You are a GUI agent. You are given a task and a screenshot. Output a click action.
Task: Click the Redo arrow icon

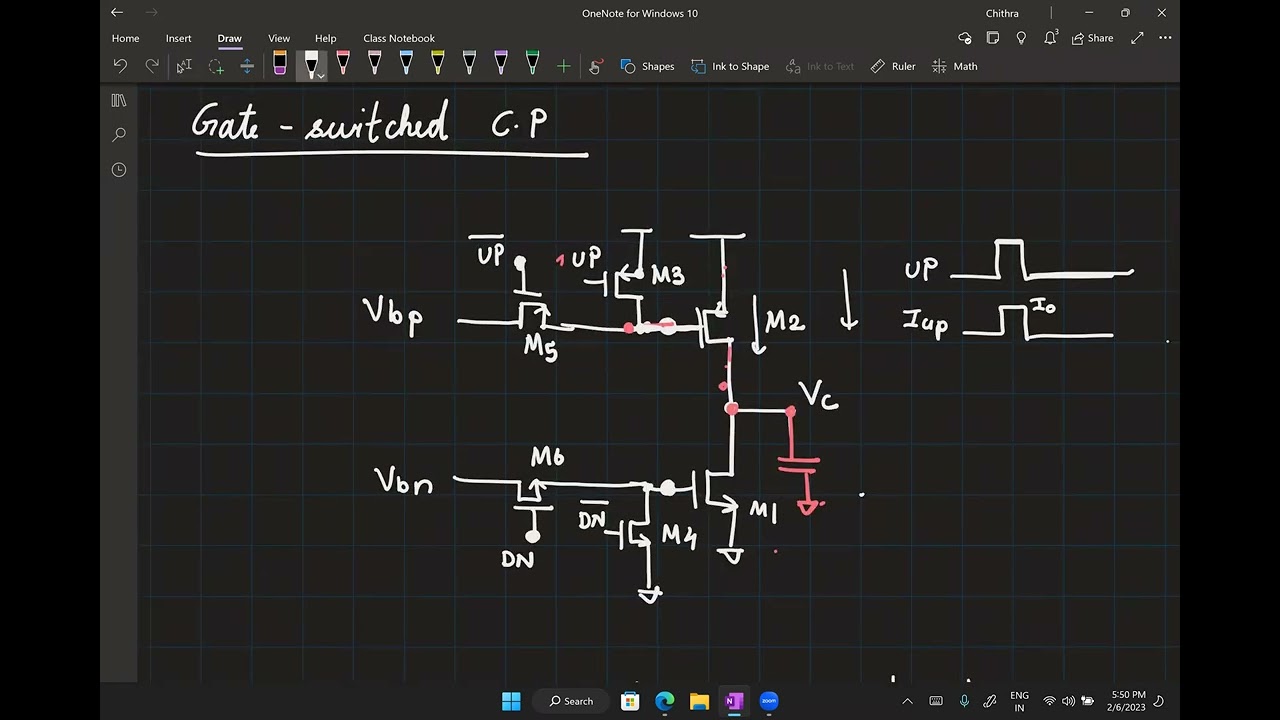pos(152,66)
